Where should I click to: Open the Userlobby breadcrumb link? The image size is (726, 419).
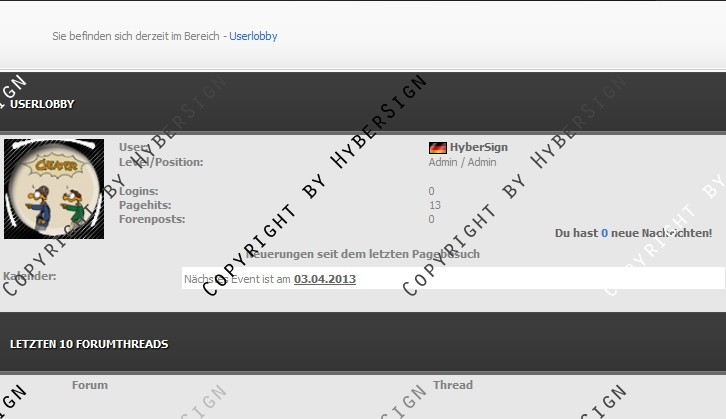pyautogui.click(x=253, y=36)
